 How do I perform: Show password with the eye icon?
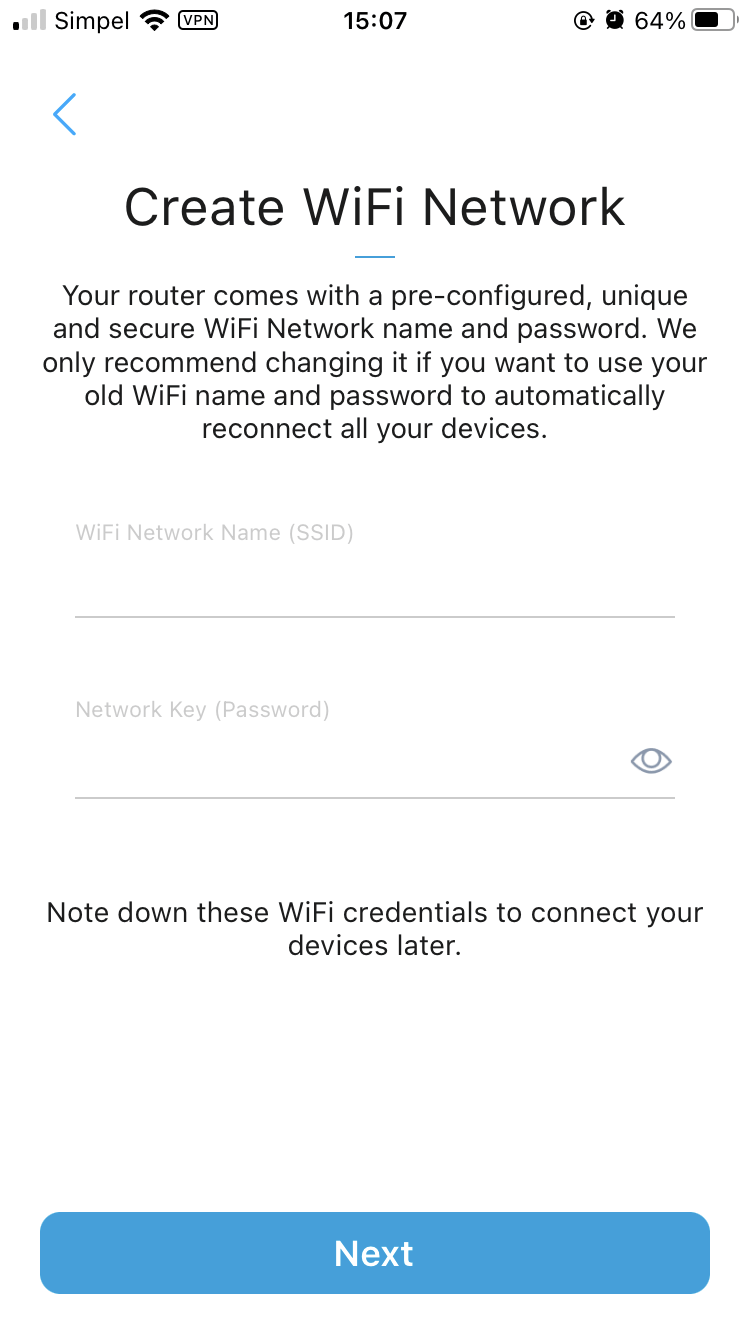pos(651,761)
